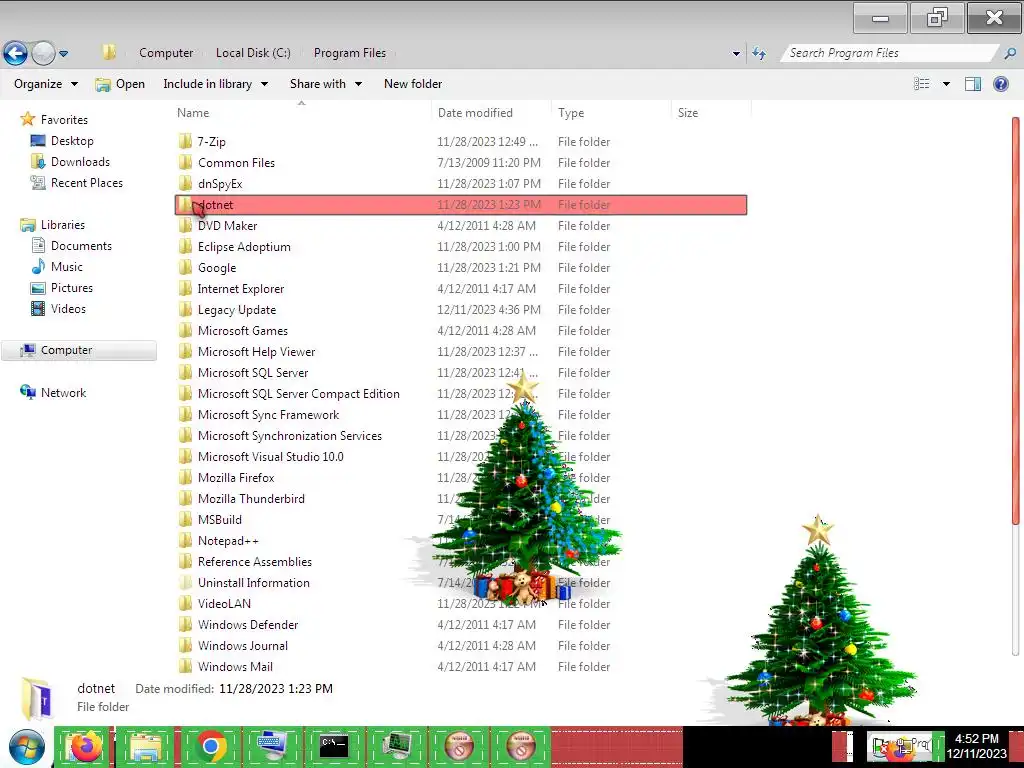Select the Google folder icon
Image resolution: width=1024 pixels, height=768 pixels.
click(185, 267)
